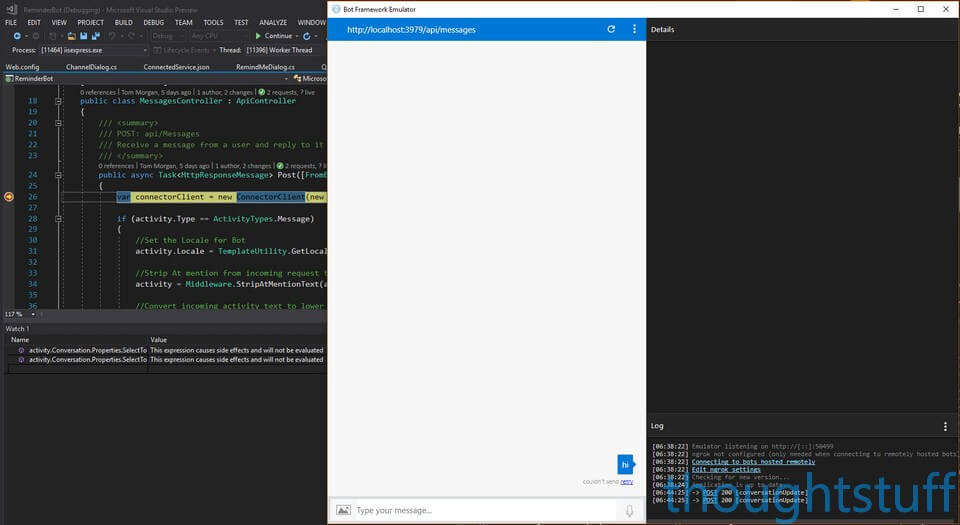Click the image upload icon beside message box
This screenshot has height=525, width=960.
[x=343, y=510]
